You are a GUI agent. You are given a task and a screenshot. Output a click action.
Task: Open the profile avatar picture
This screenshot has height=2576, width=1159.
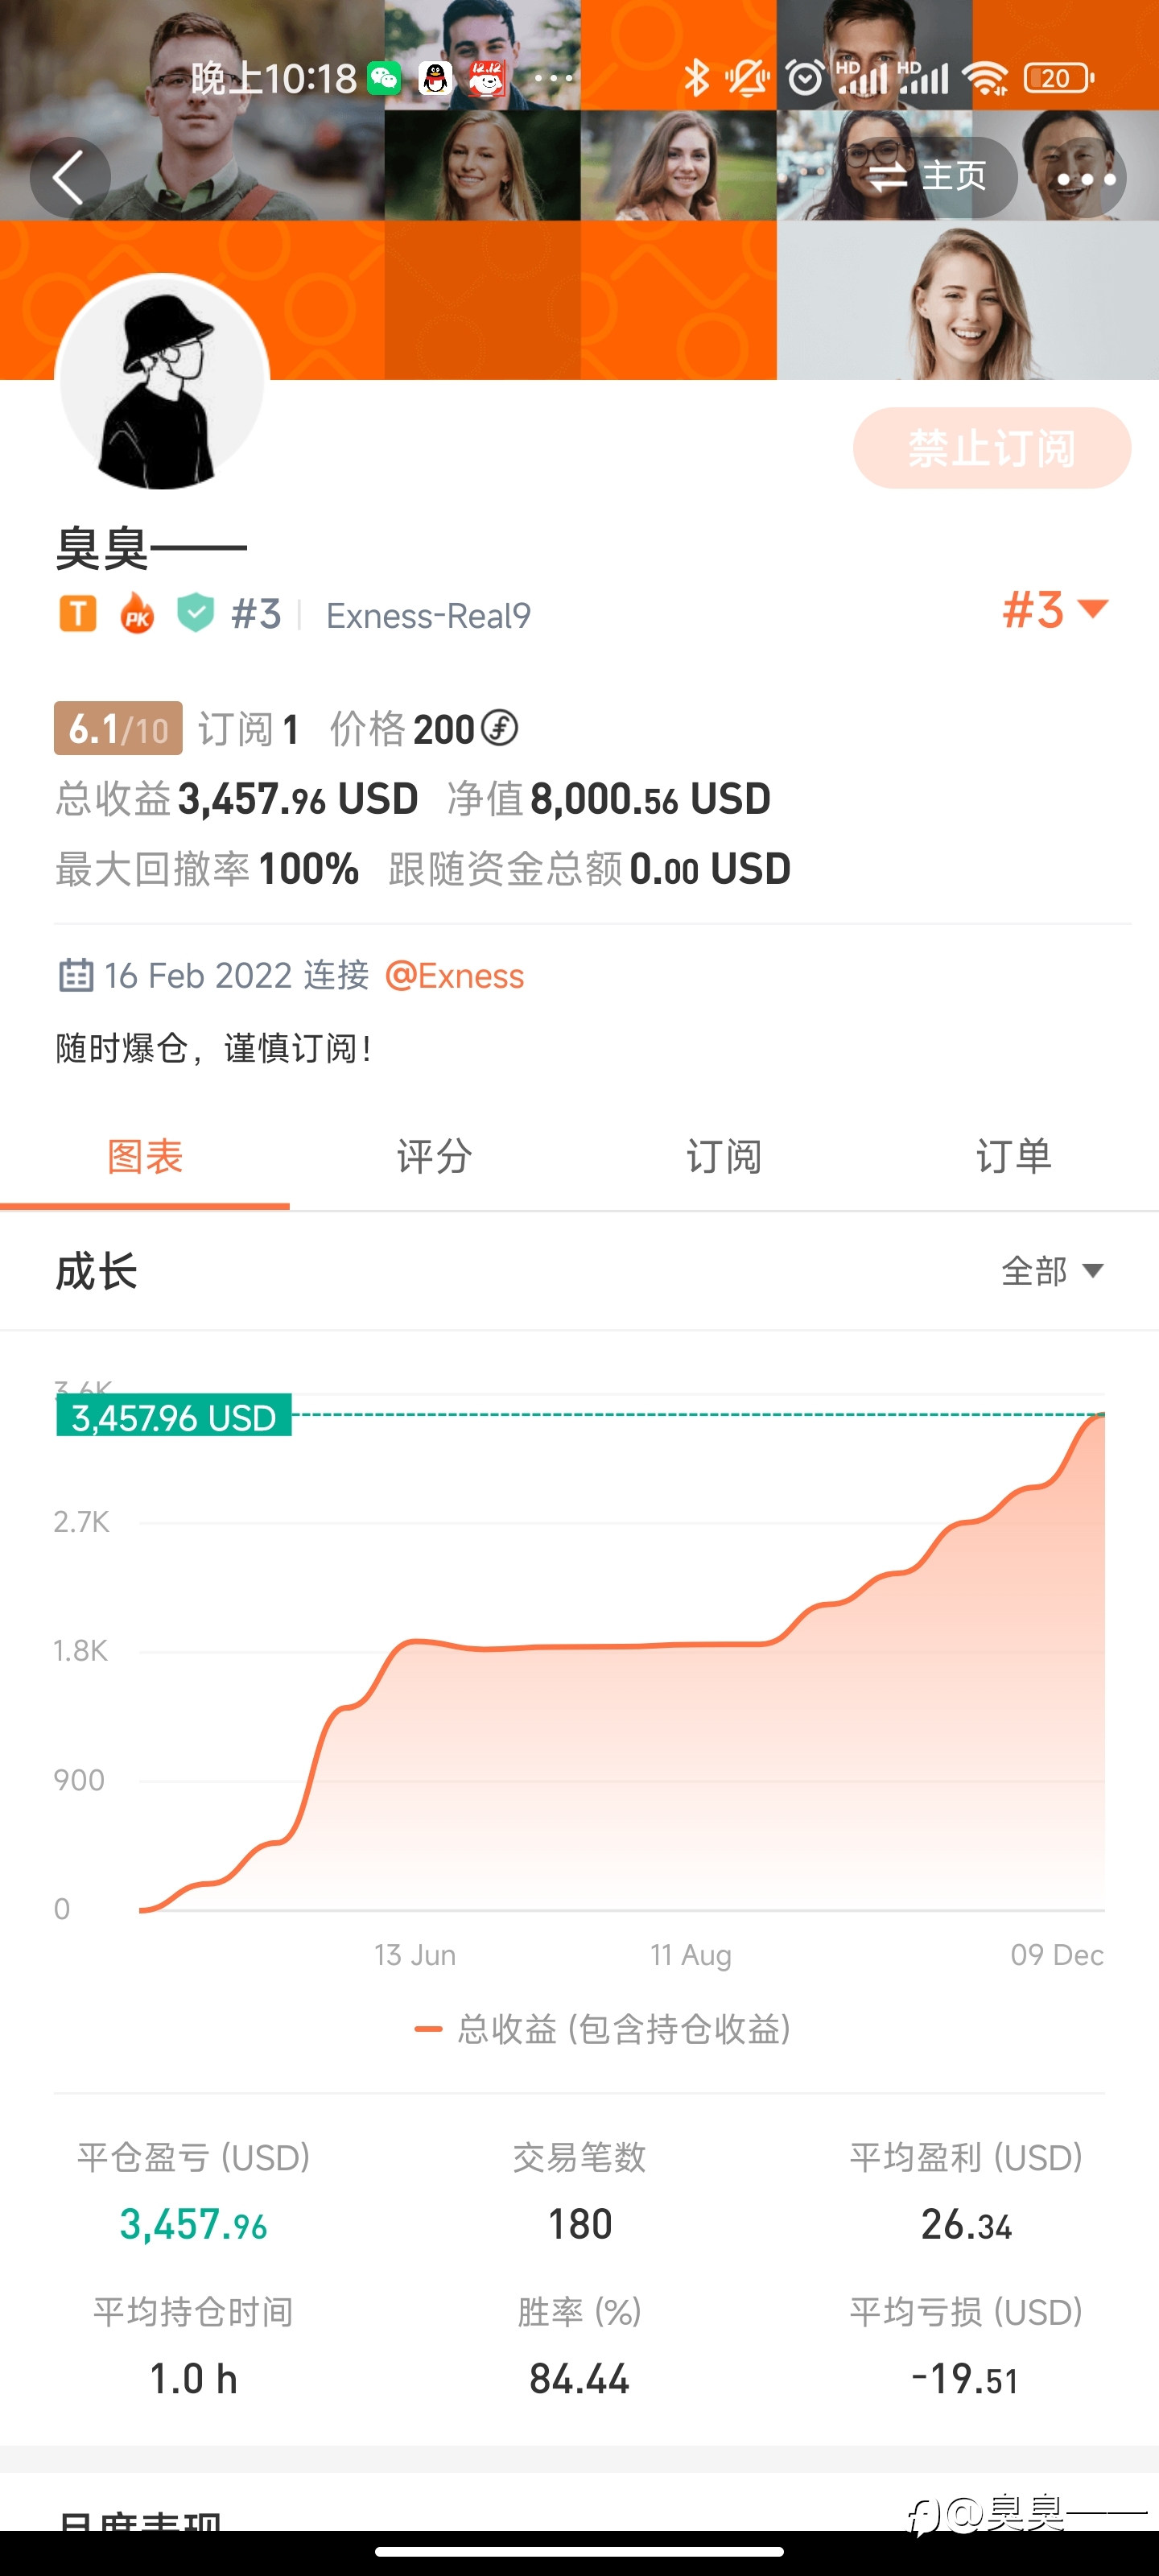(162, 381)
